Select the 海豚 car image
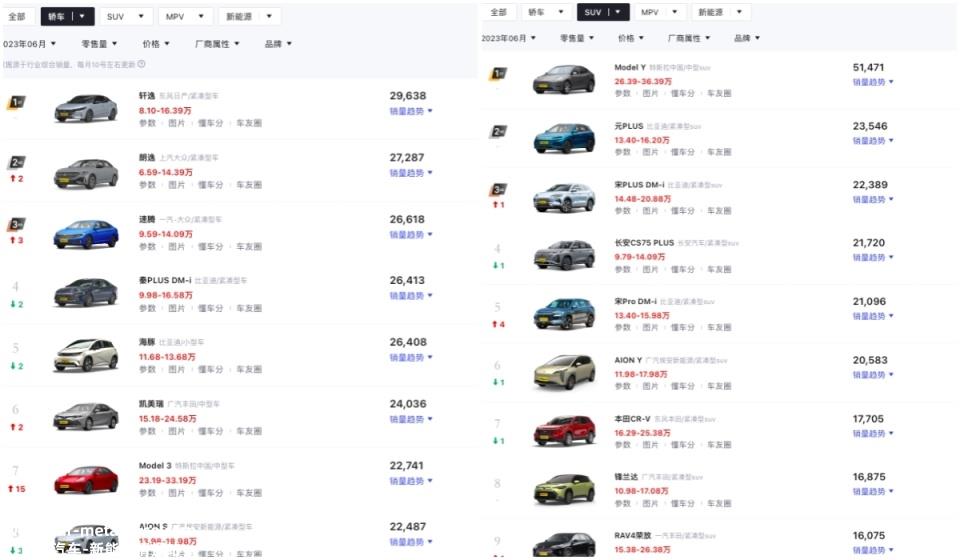 click(86, 355)
